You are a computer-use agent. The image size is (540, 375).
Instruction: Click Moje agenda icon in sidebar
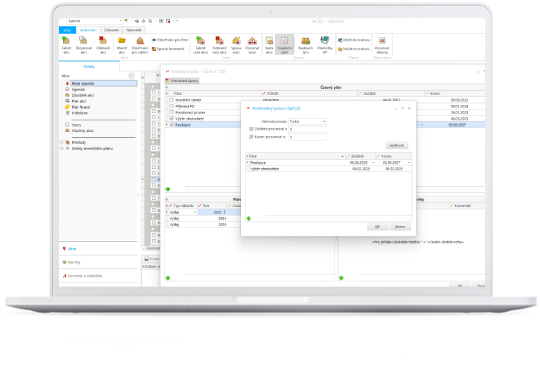click(67, 83)
